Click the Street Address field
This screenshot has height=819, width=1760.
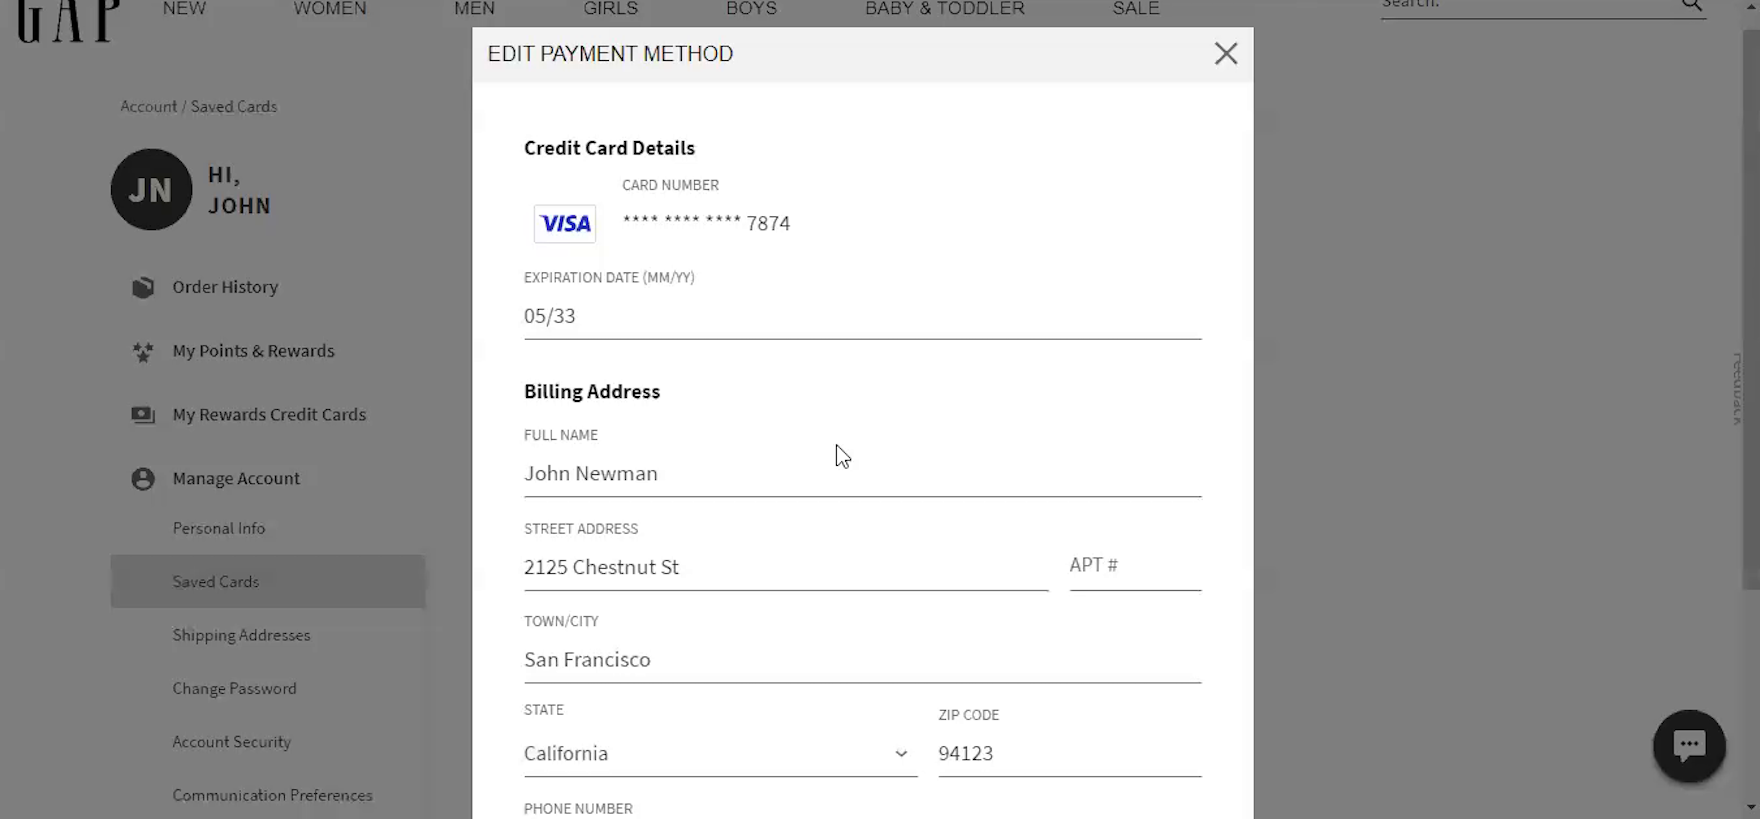click(785, 568)
